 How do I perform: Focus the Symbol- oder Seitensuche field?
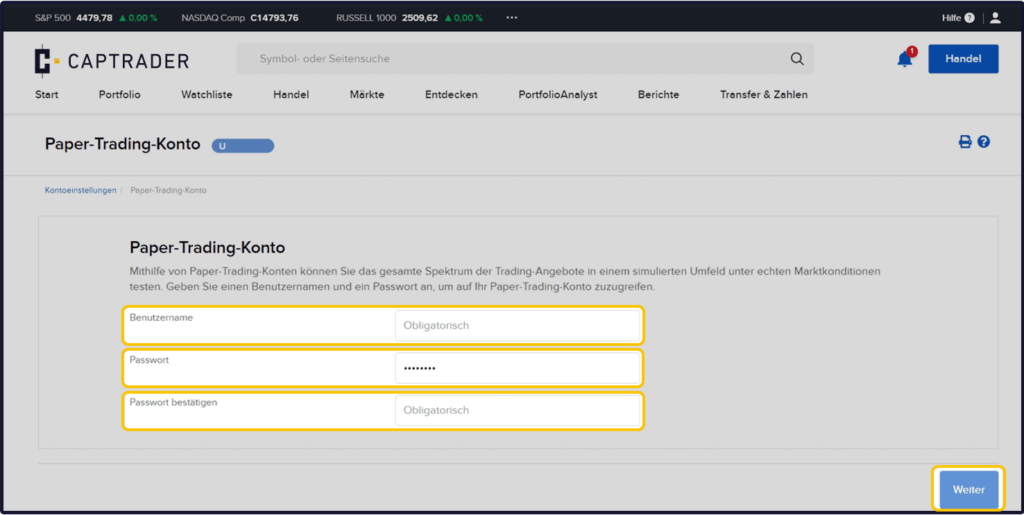point(525,59)
